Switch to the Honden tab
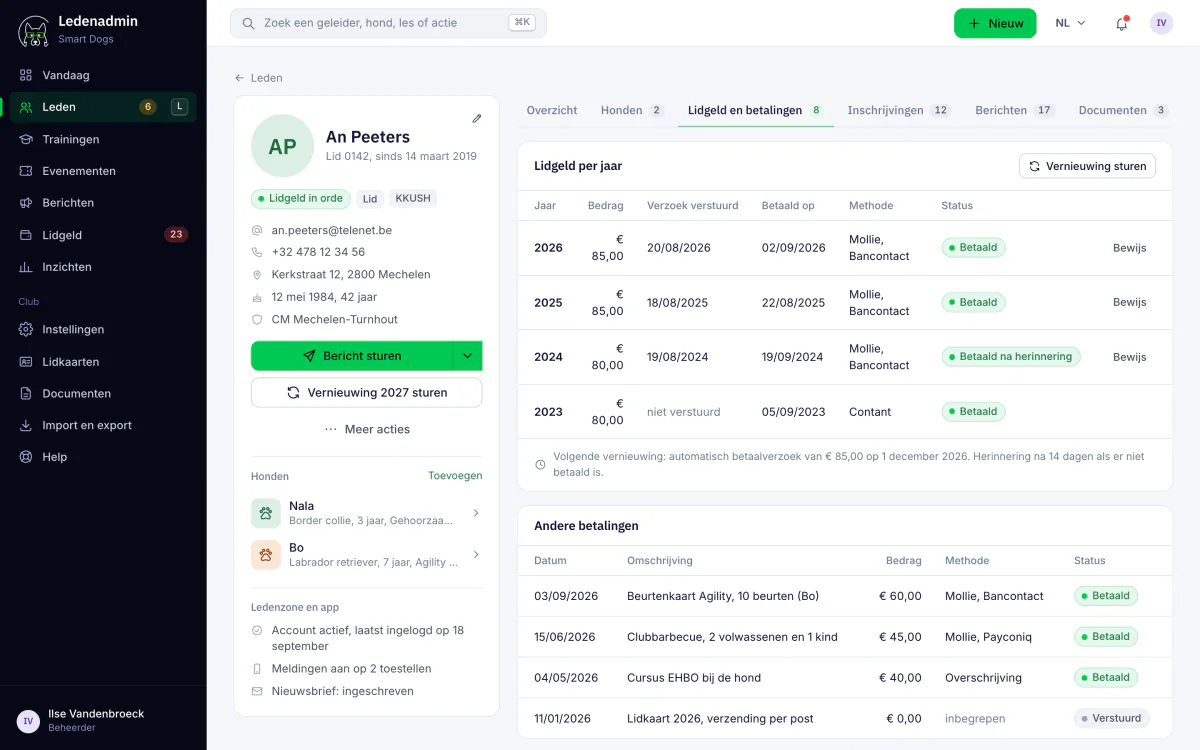The width and height of the screenshot is (1200, 750). (632, 110)
